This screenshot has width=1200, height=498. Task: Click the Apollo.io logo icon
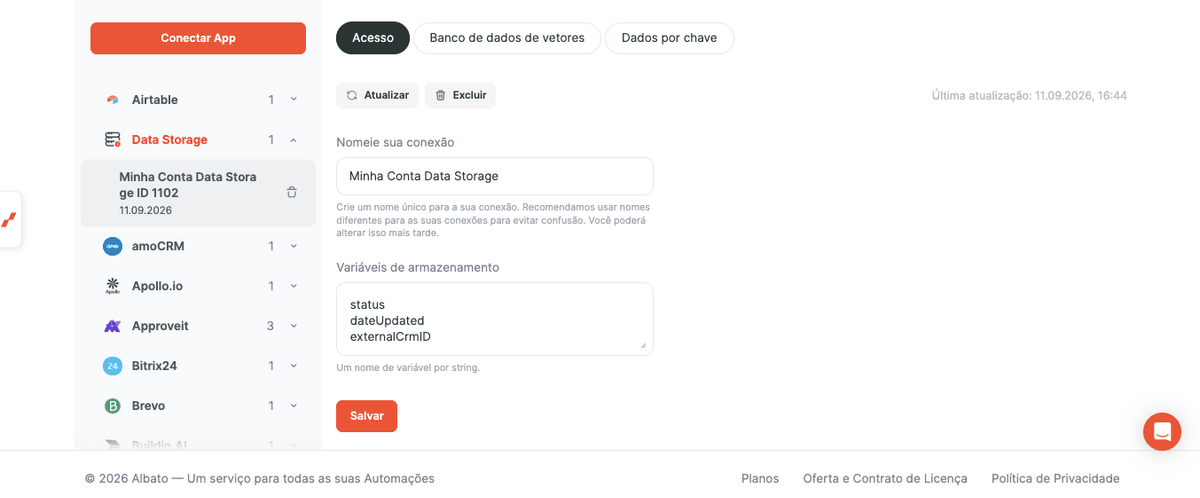pyautogui.click(x=113, y=286)
